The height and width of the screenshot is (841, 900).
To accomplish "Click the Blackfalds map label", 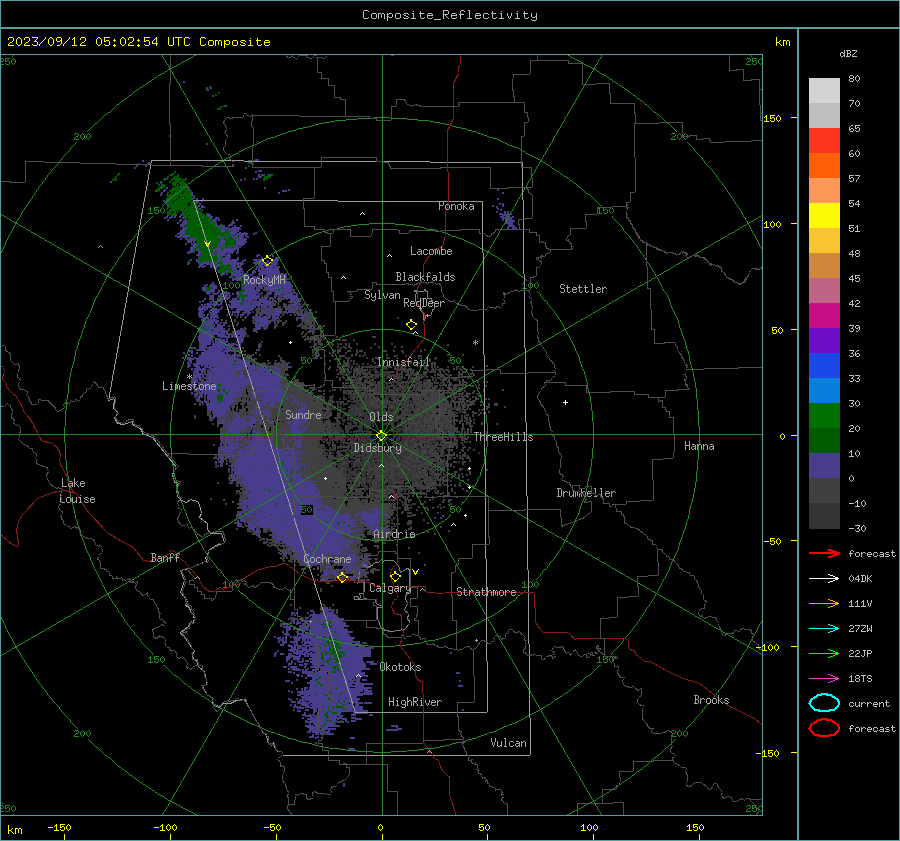I will pyautogui.click(x=425, y=277).
